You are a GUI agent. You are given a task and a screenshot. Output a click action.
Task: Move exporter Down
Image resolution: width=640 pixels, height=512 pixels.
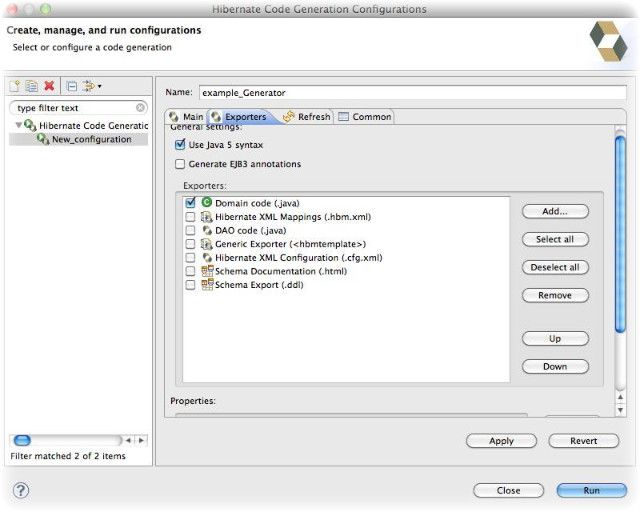click(x=555, y=367)
